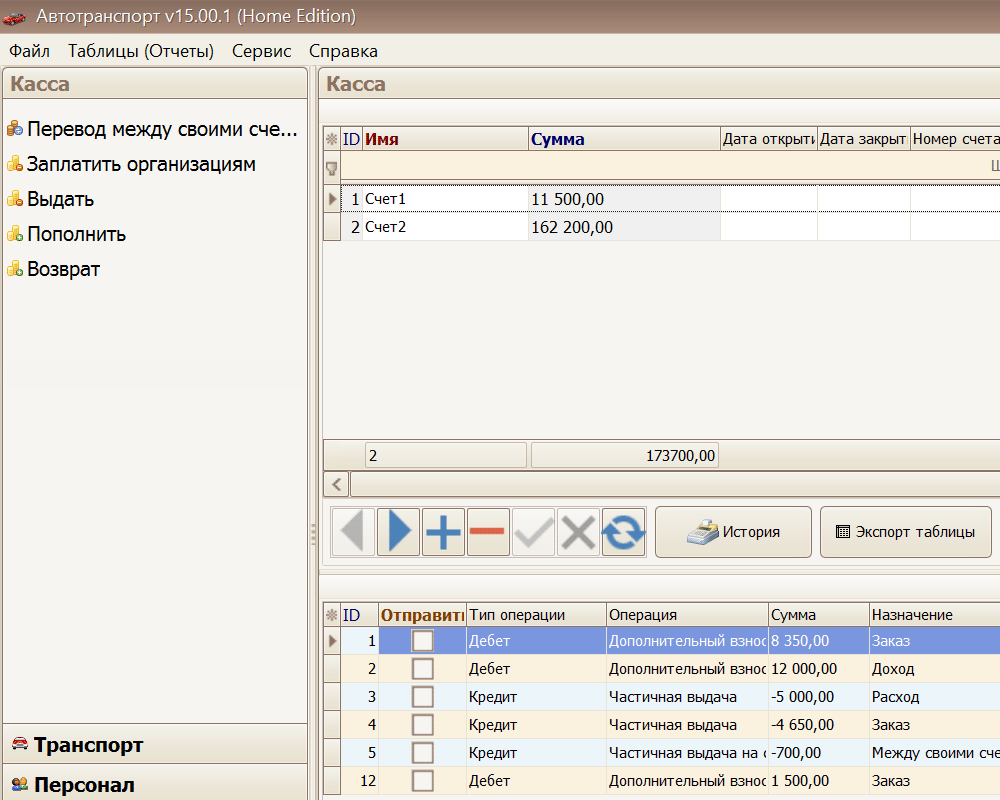Click the total 173700,00 footer cell
This screenshot has width=1000, height=800.
point(624,456)
